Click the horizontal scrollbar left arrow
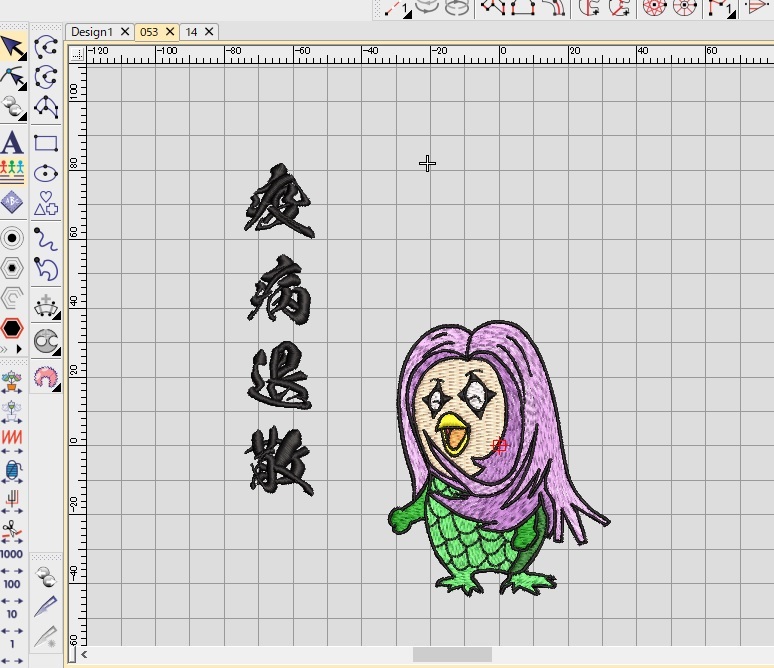 84,655
